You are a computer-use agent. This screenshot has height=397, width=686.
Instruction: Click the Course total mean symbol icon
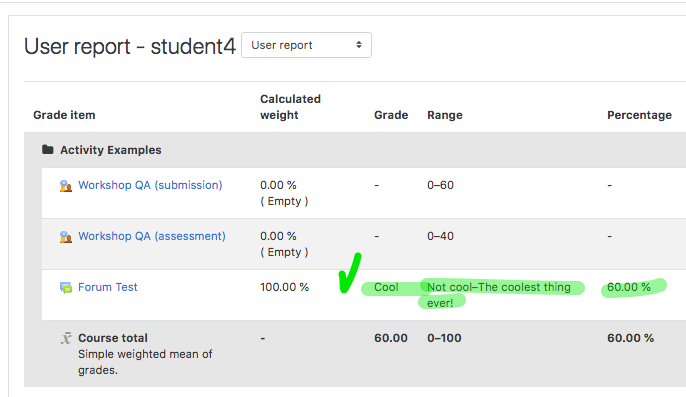tap(66, 338)
